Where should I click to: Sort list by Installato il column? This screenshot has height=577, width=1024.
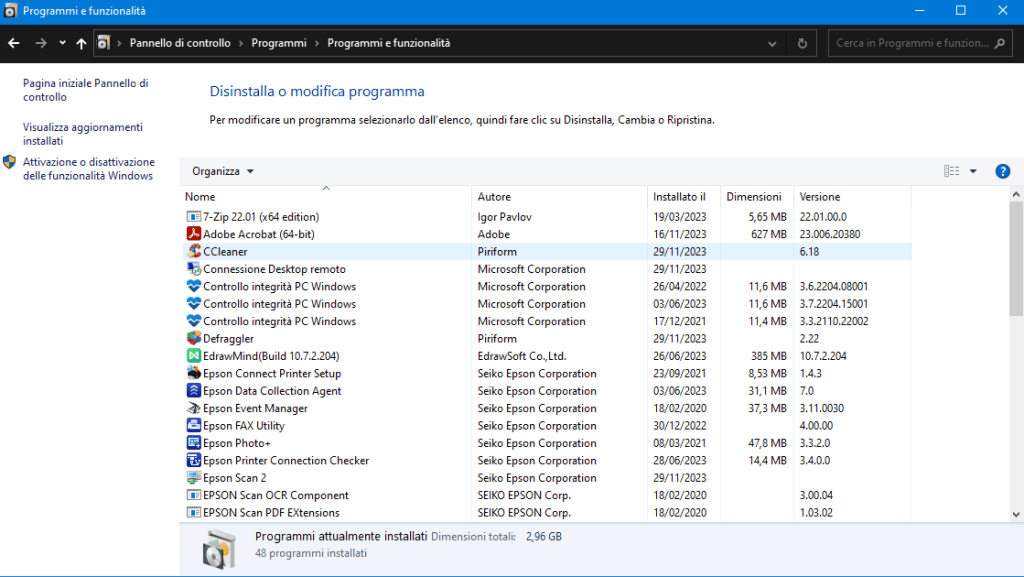point(680,197)
